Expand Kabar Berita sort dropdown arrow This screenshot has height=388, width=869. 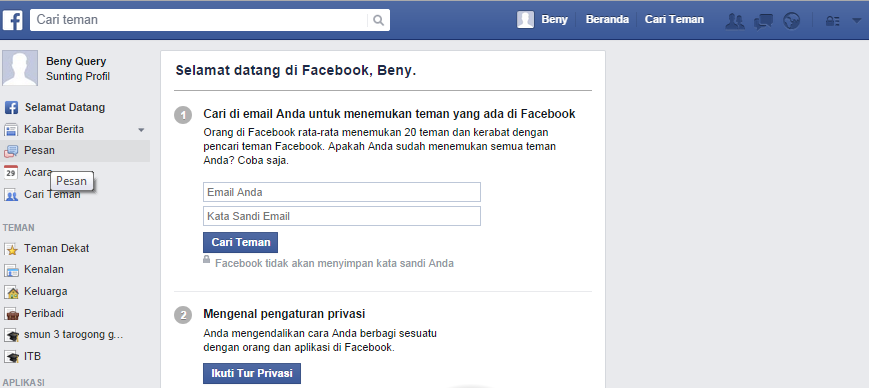click(141, 130)
